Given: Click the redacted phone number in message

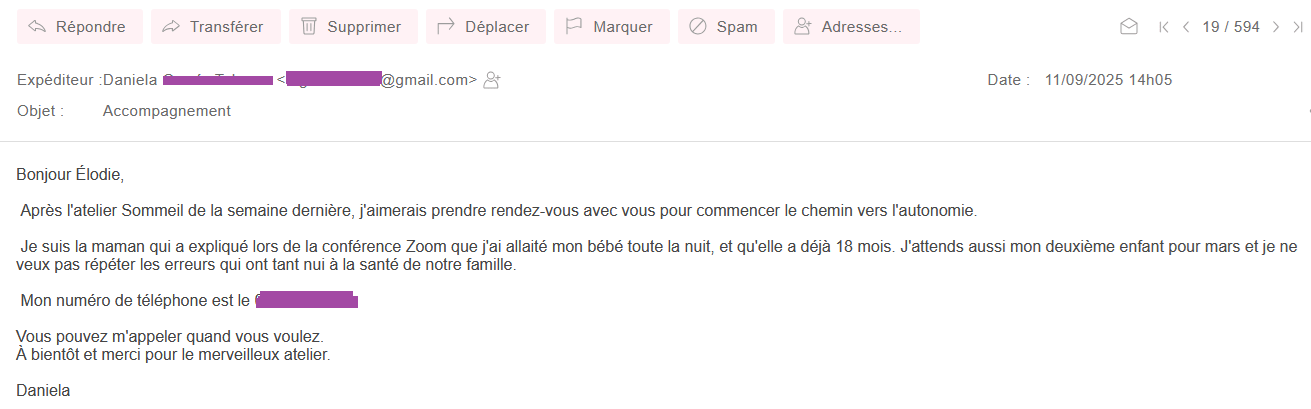Looking at the screenshot, I should coord(307,299).
